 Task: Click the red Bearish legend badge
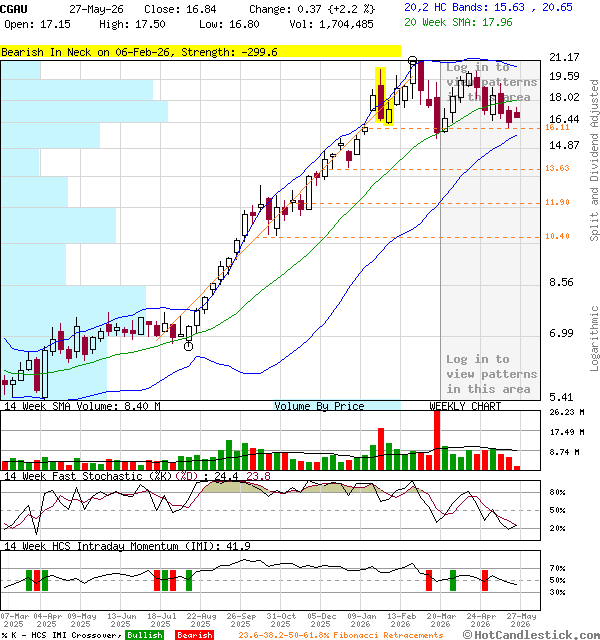pyautogui.click(x=195, y=635)
